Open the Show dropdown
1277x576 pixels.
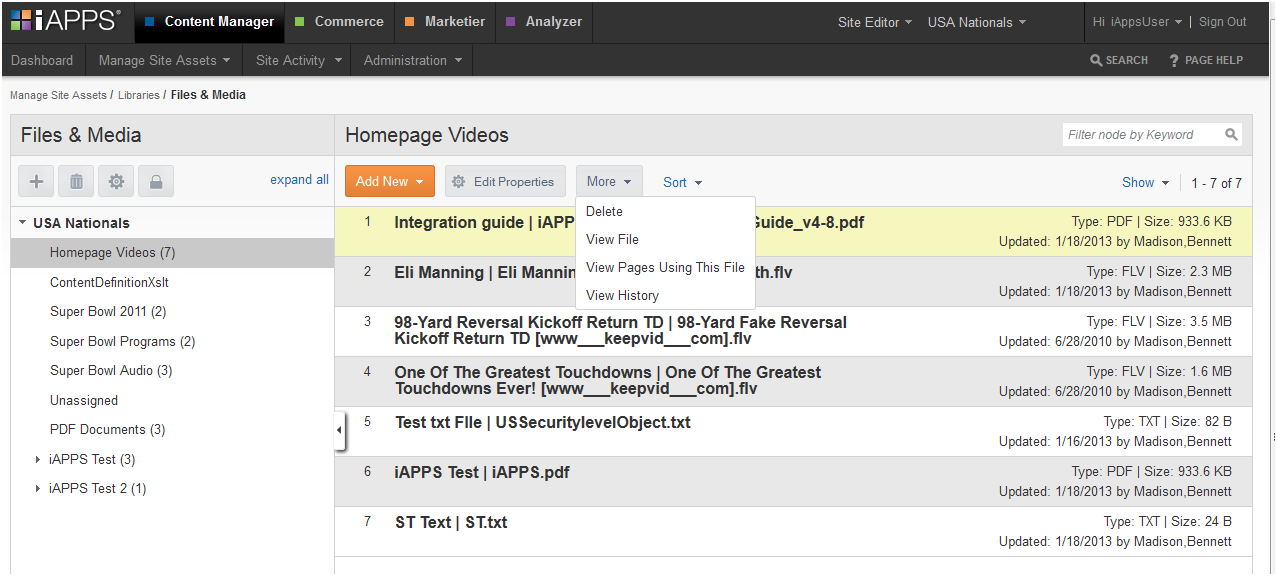coord(1145,182)
